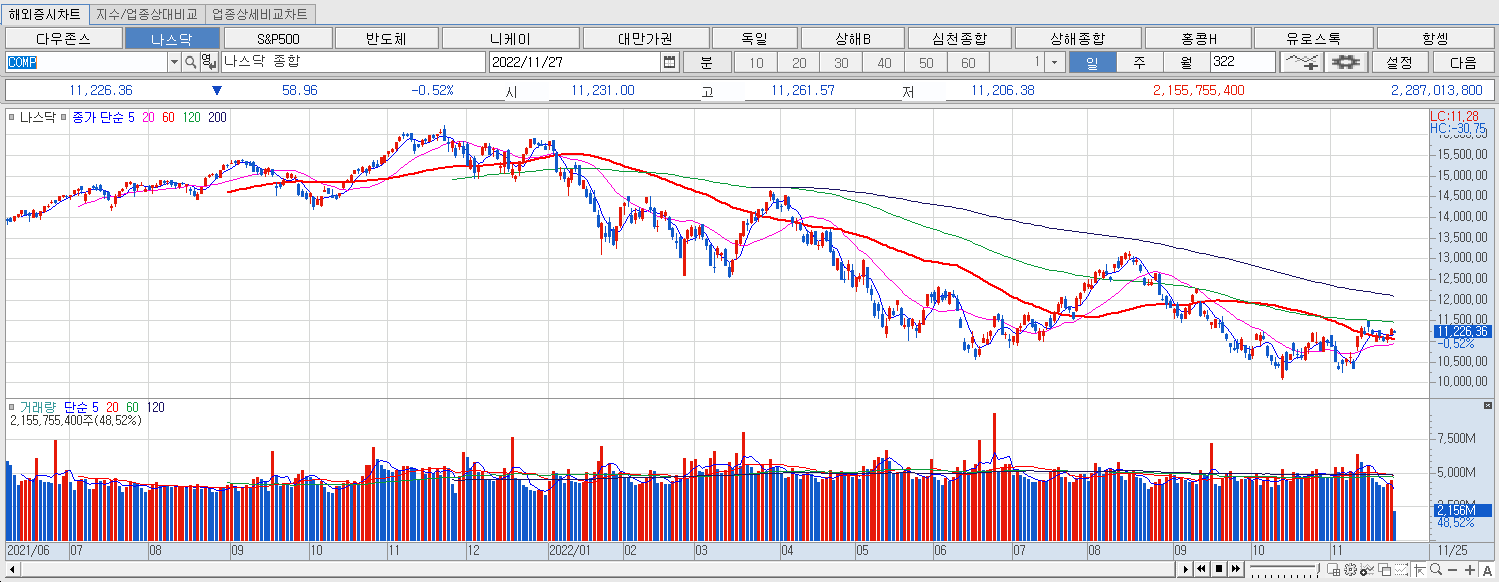
Task: Click the chart compress/expand icon next to 설정
Action: (x=1346, y=62)
